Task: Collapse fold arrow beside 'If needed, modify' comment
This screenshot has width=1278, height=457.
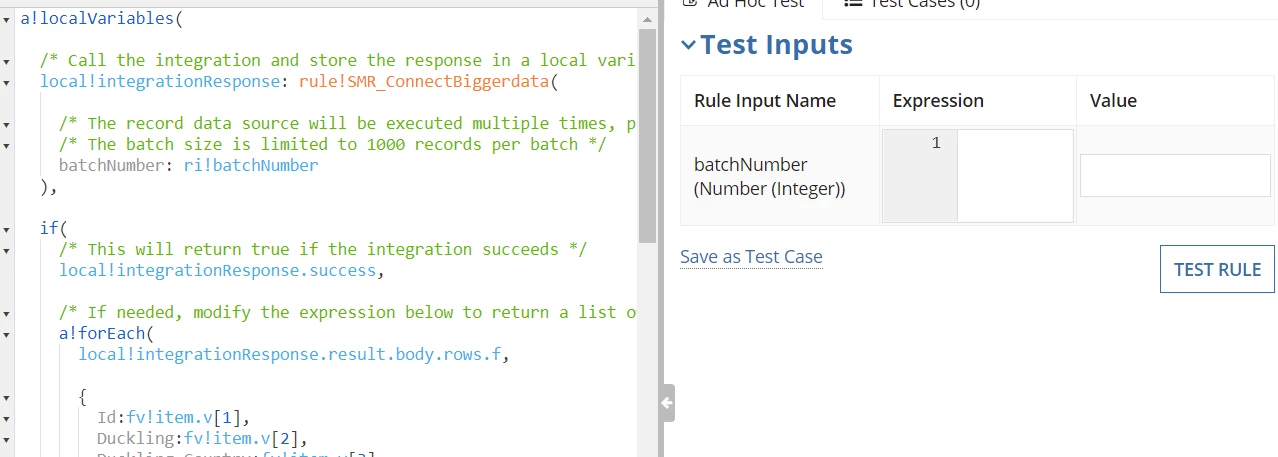Action: click(x=7, y=313)
